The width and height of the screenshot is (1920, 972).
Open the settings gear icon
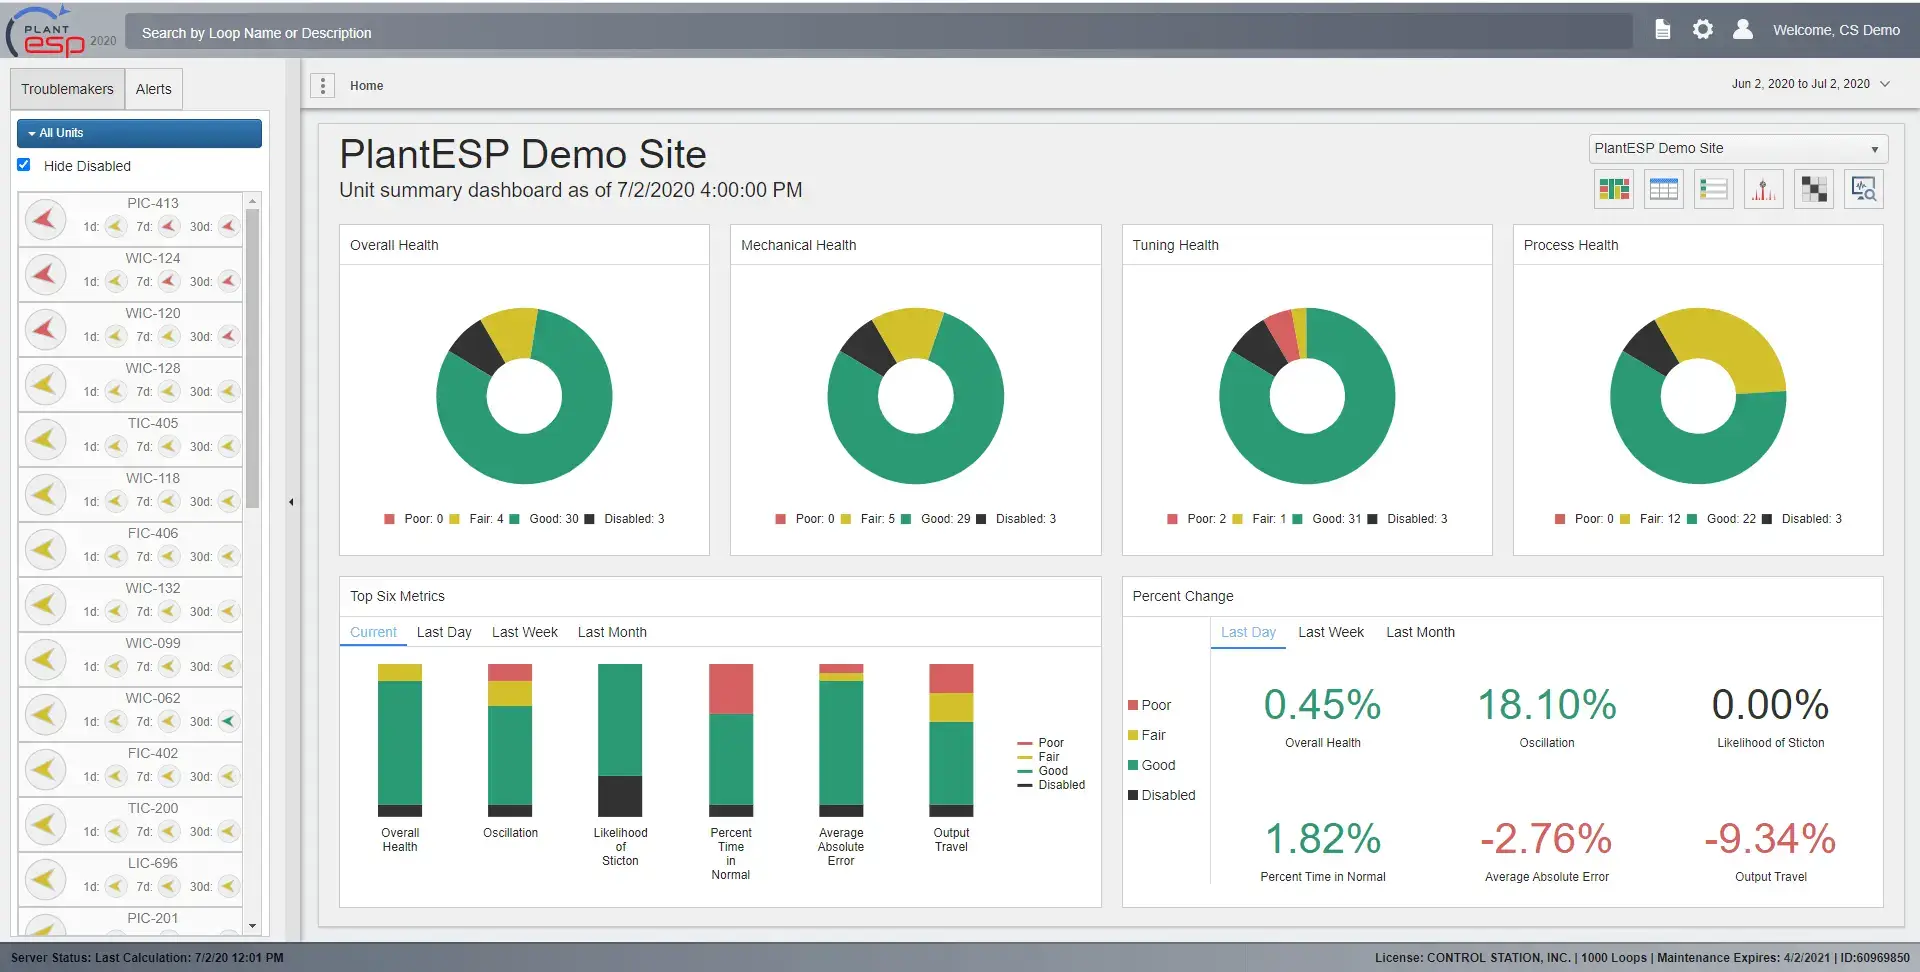(1702, 30)
